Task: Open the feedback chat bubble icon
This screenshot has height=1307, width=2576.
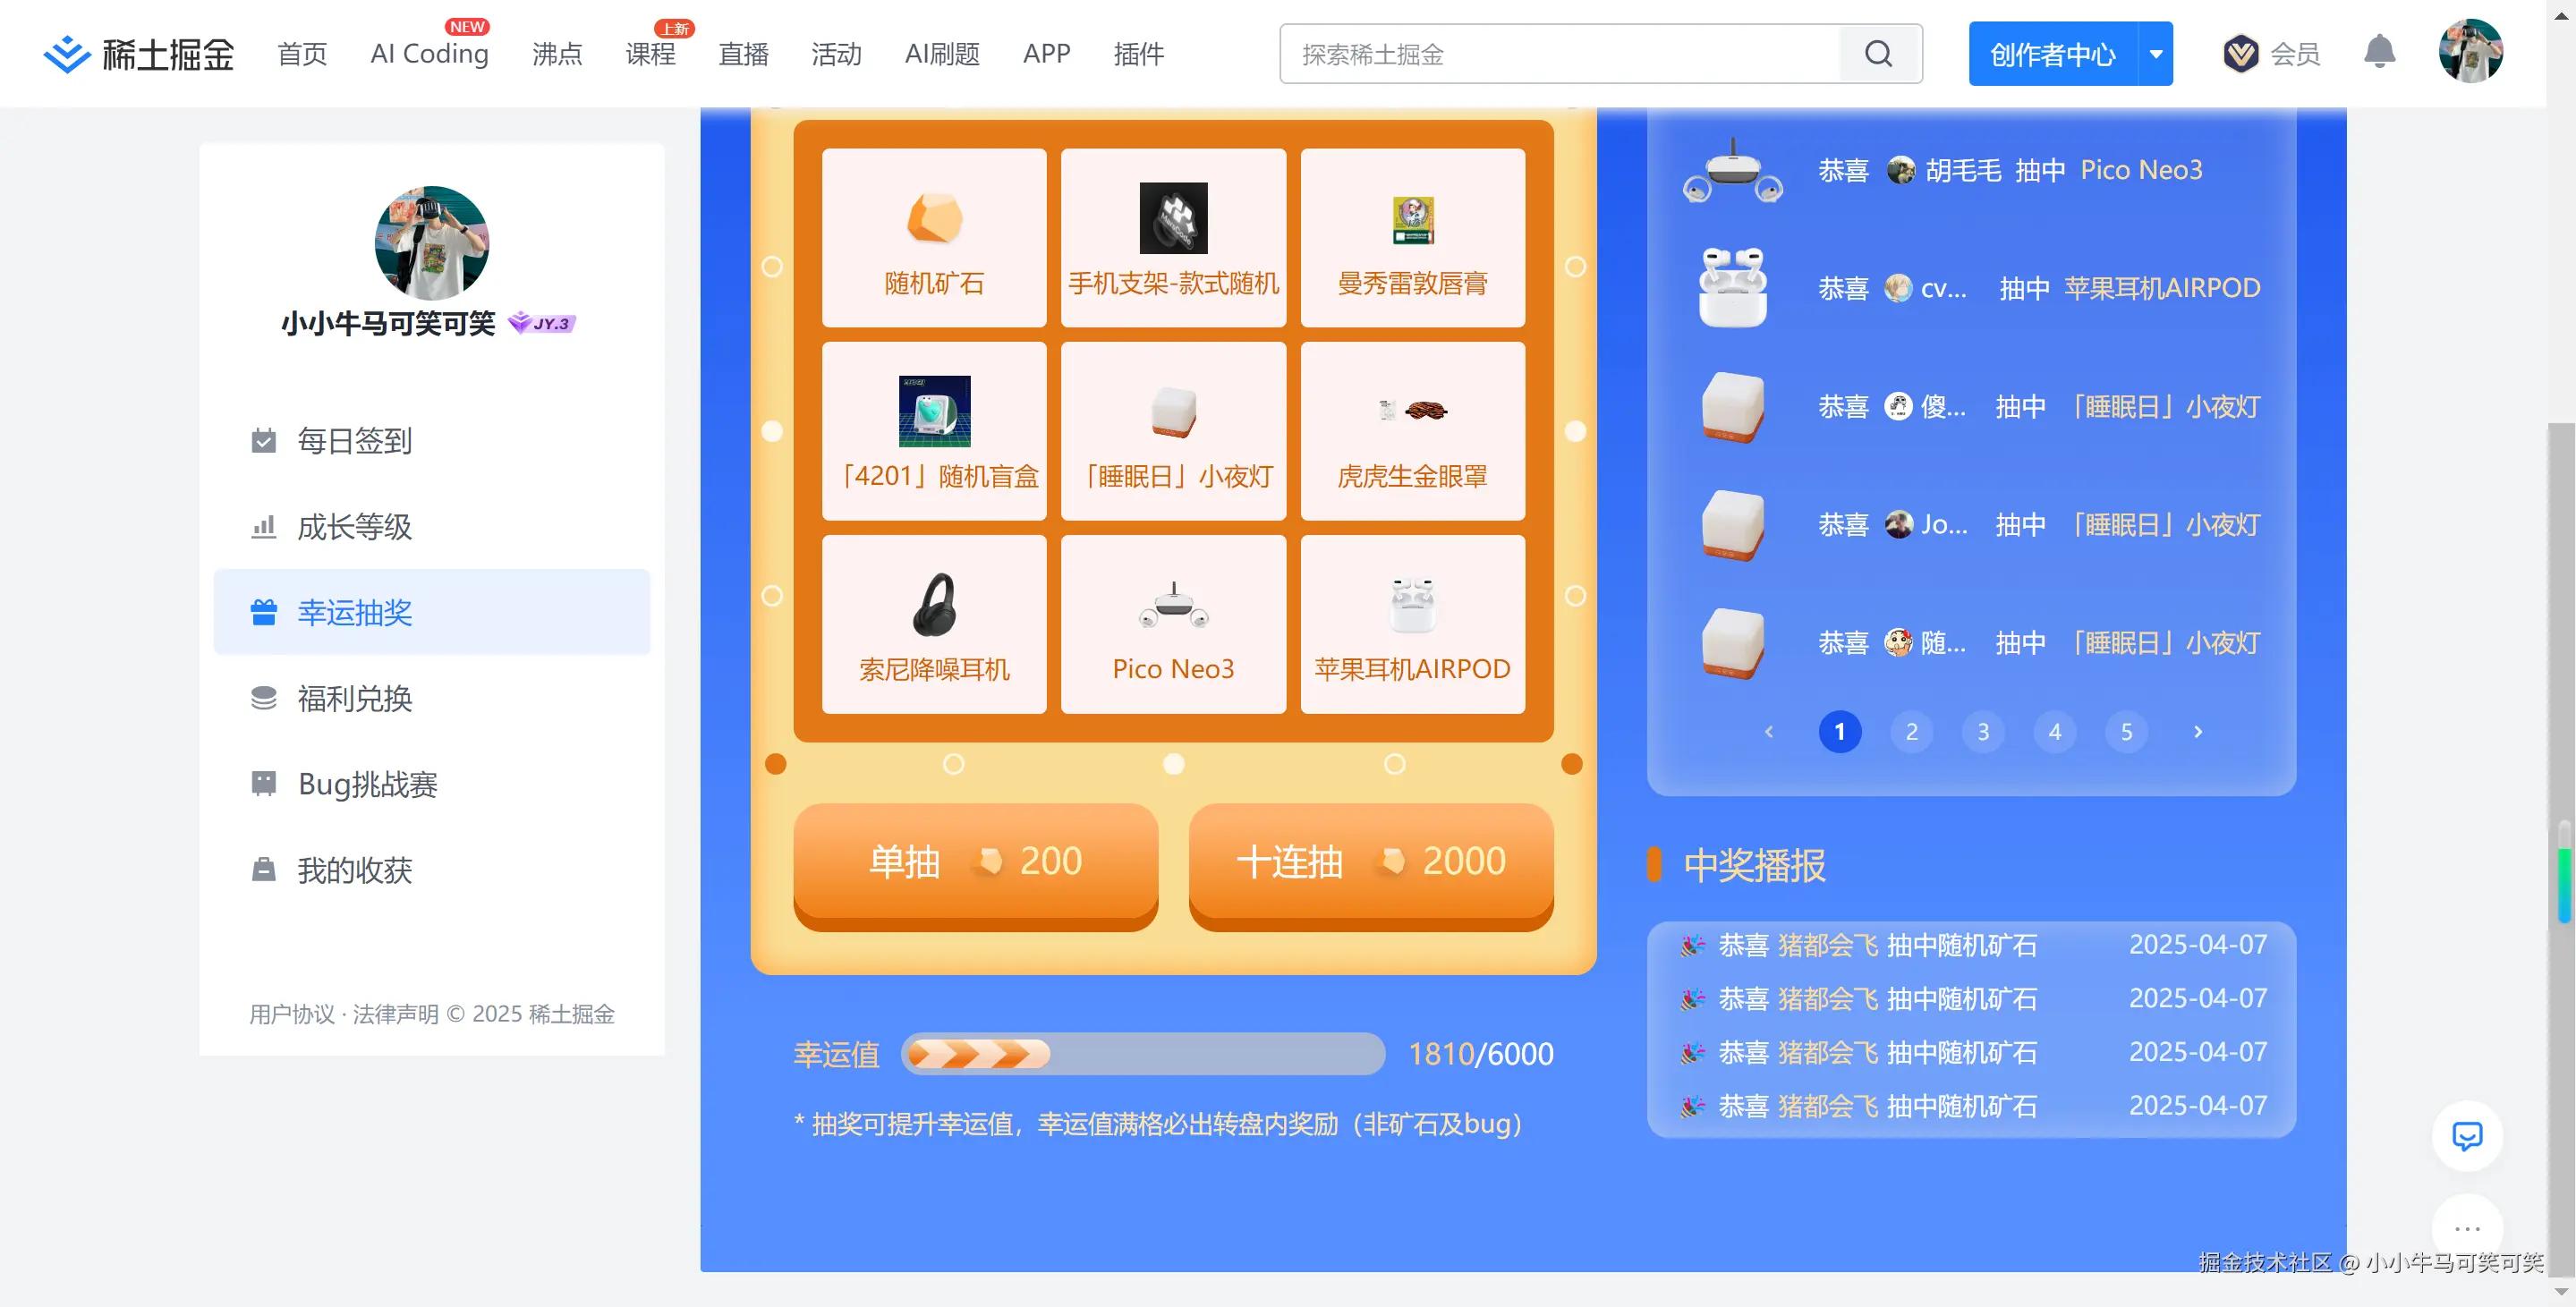Action: tap(2467, 1135)
